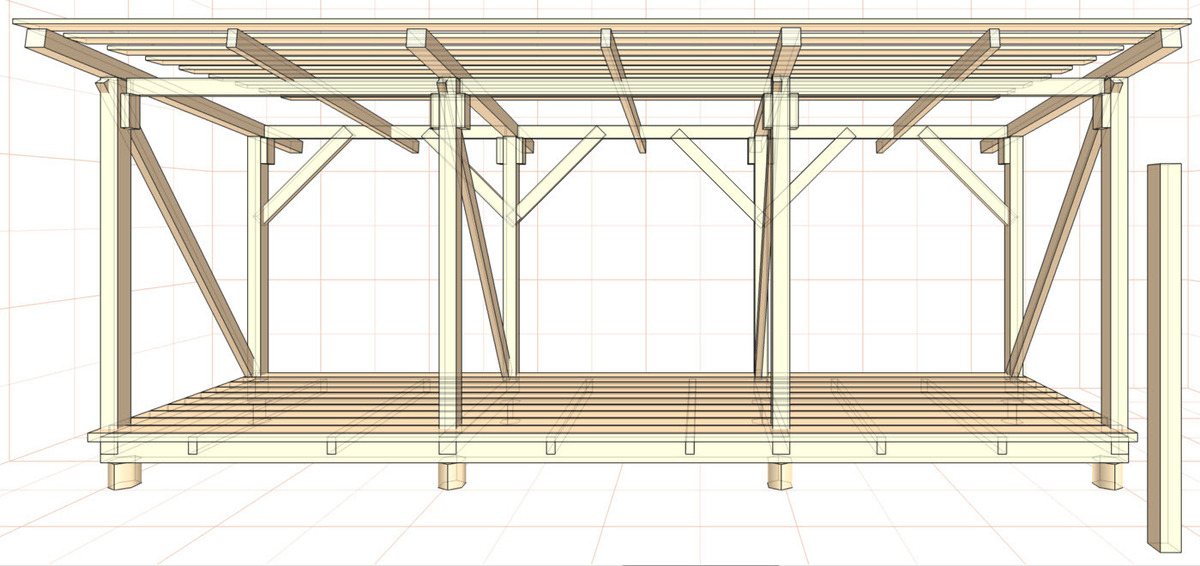The image size is (1200, 566).
Task: Click the rear right corner post
Action: (x=1016, y=260)
